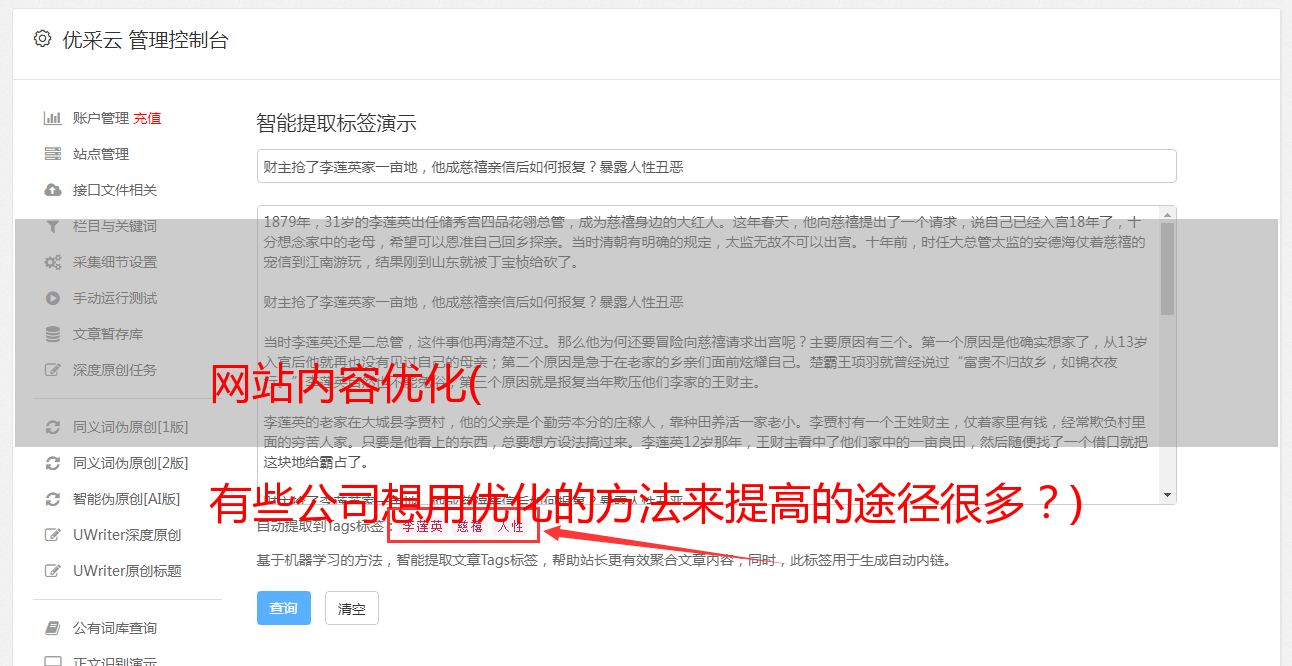Click the extracted tag 李莲英
The height and width of the screenshot is (666, 1292).
tap(422, 526)
